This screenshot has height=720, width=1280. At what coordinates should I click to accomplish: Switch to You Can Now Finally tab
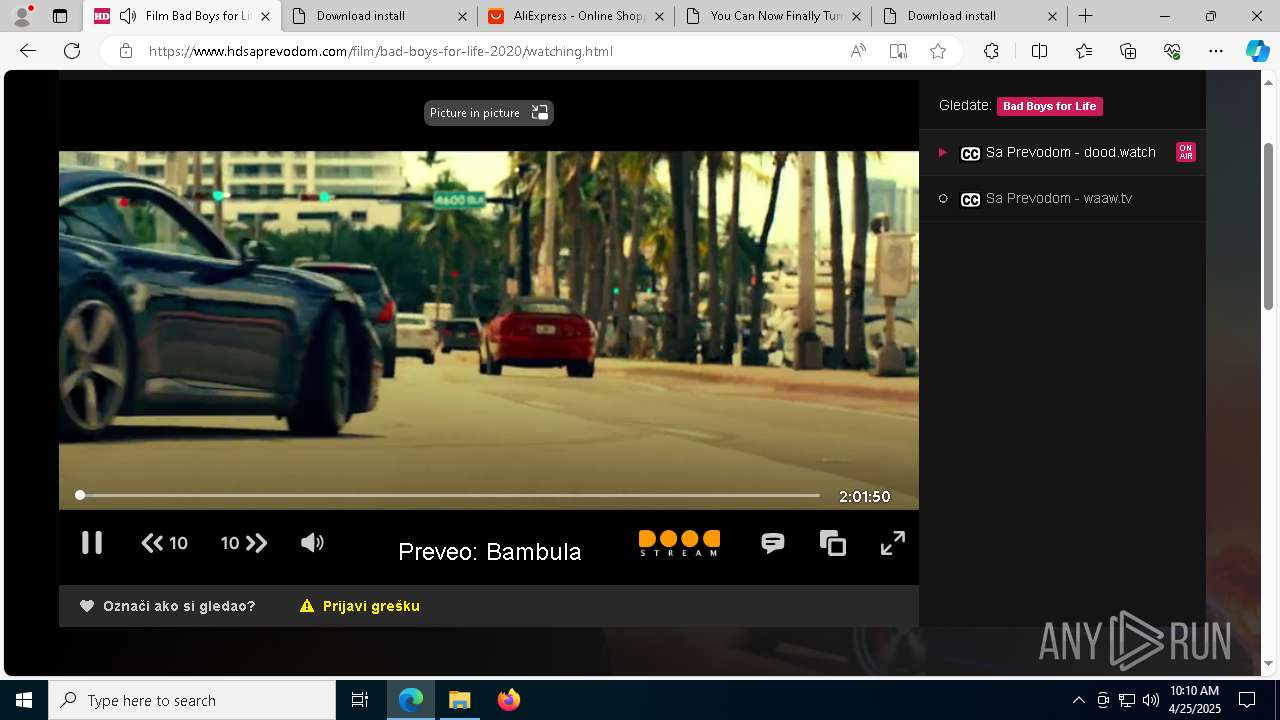pyautogui.click(x=774, y=16)
